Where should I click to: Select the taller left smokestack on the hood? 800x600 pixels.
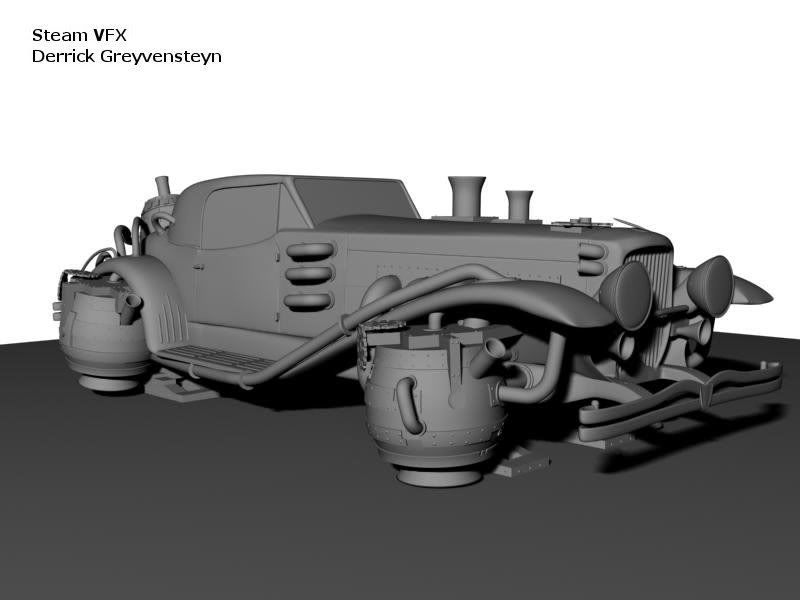[467, 196]
